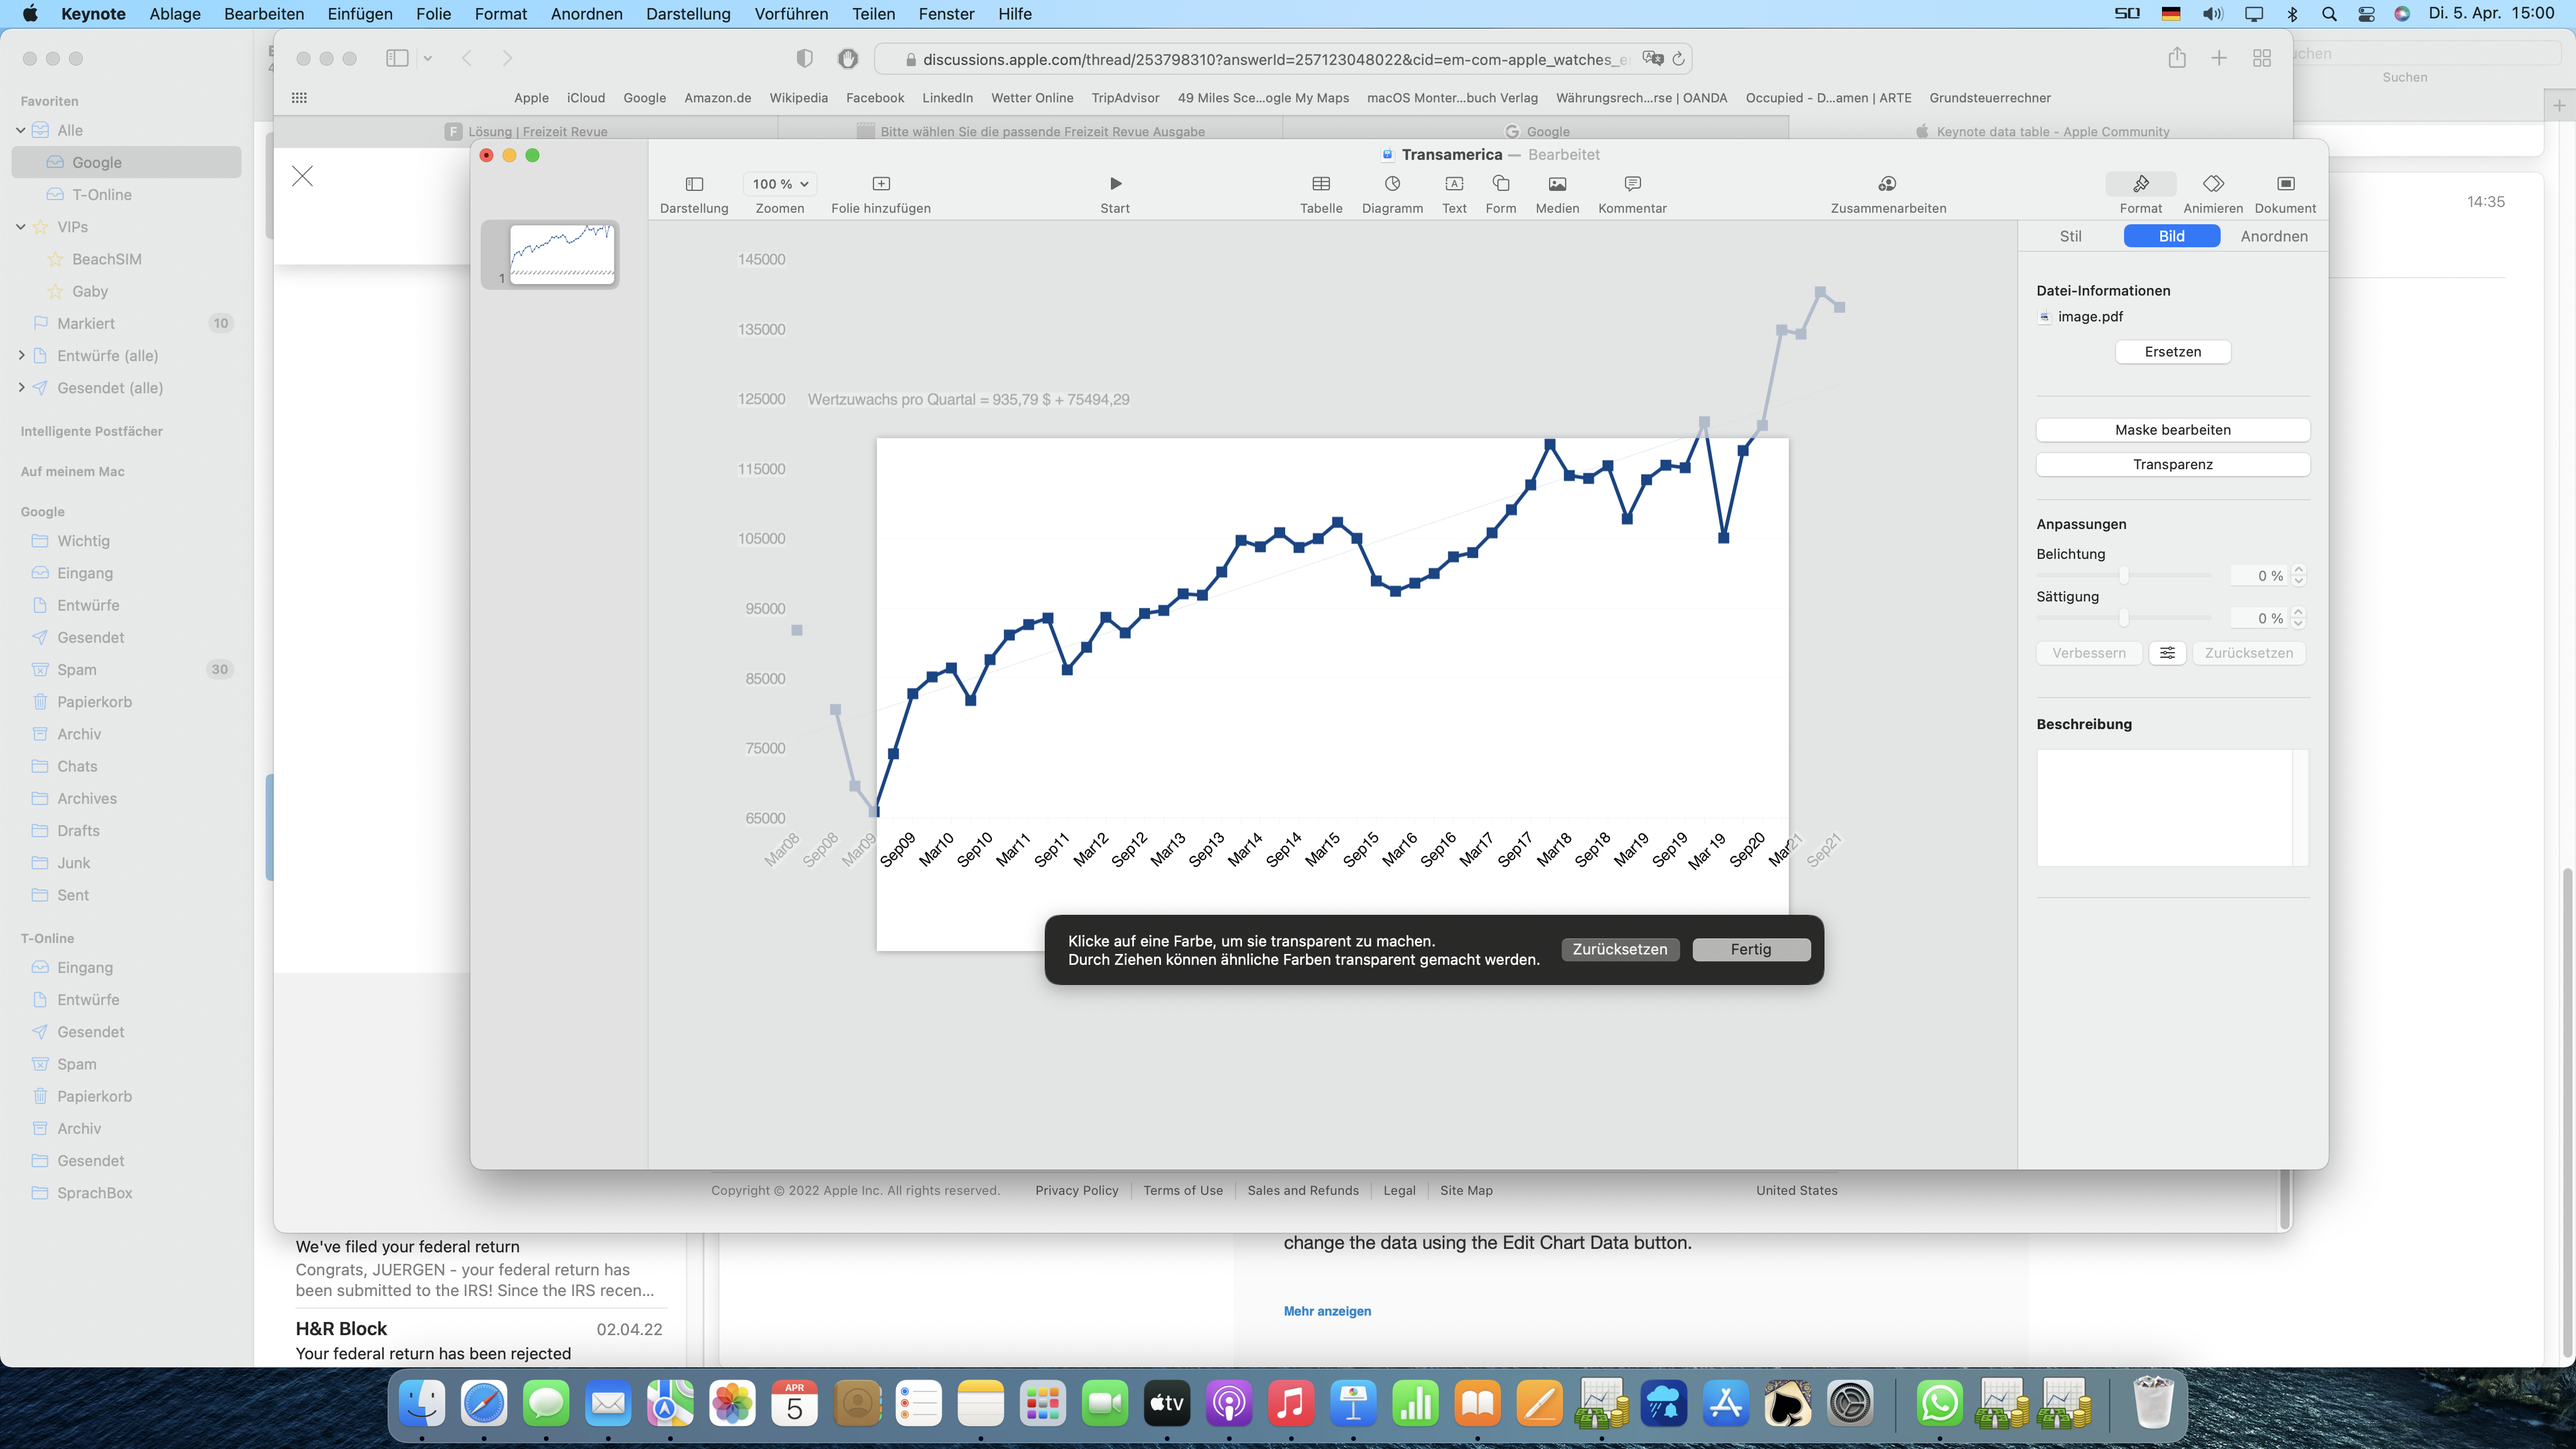The image size is (2576, 1449).
Task: Click the Fertig button
Action: [1750, 949]
